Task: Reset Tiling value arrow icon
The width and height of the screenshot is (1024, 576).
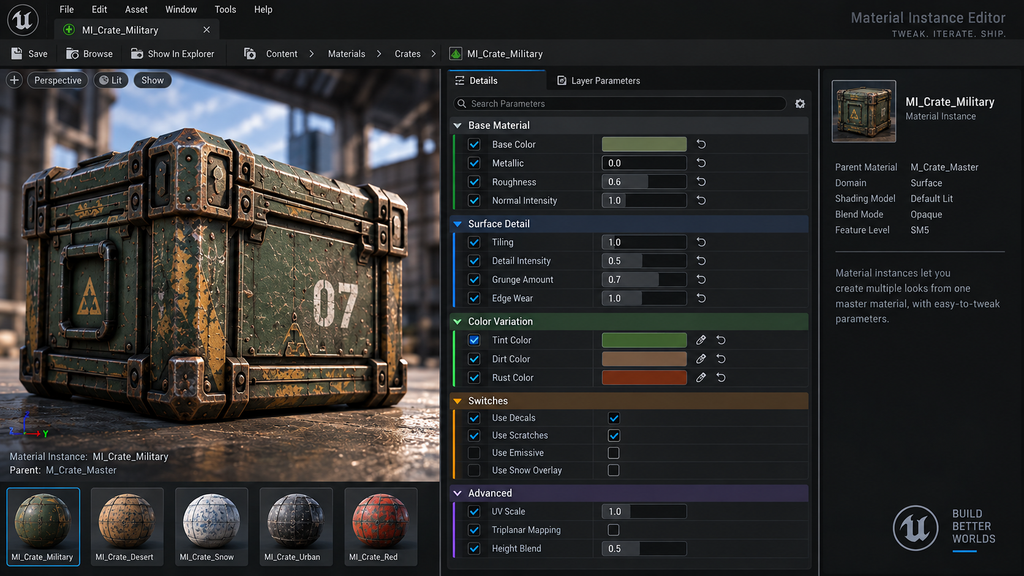Action: tap(701, 242)
